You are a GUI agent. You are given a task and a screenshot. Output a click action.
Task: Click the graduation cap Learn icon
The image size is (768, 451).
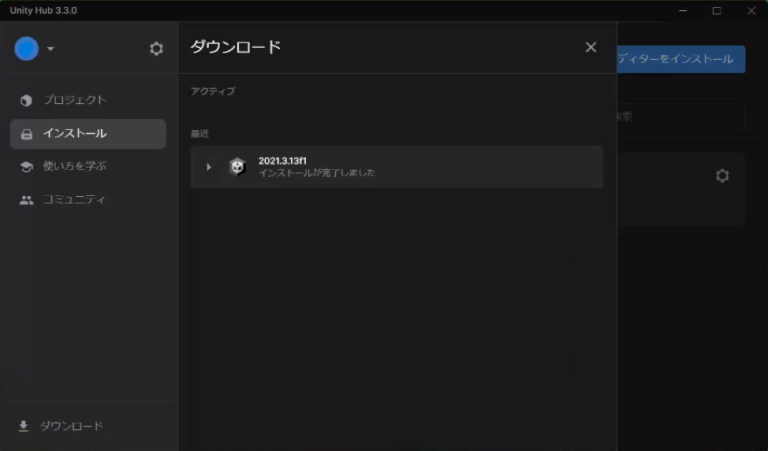26,167
